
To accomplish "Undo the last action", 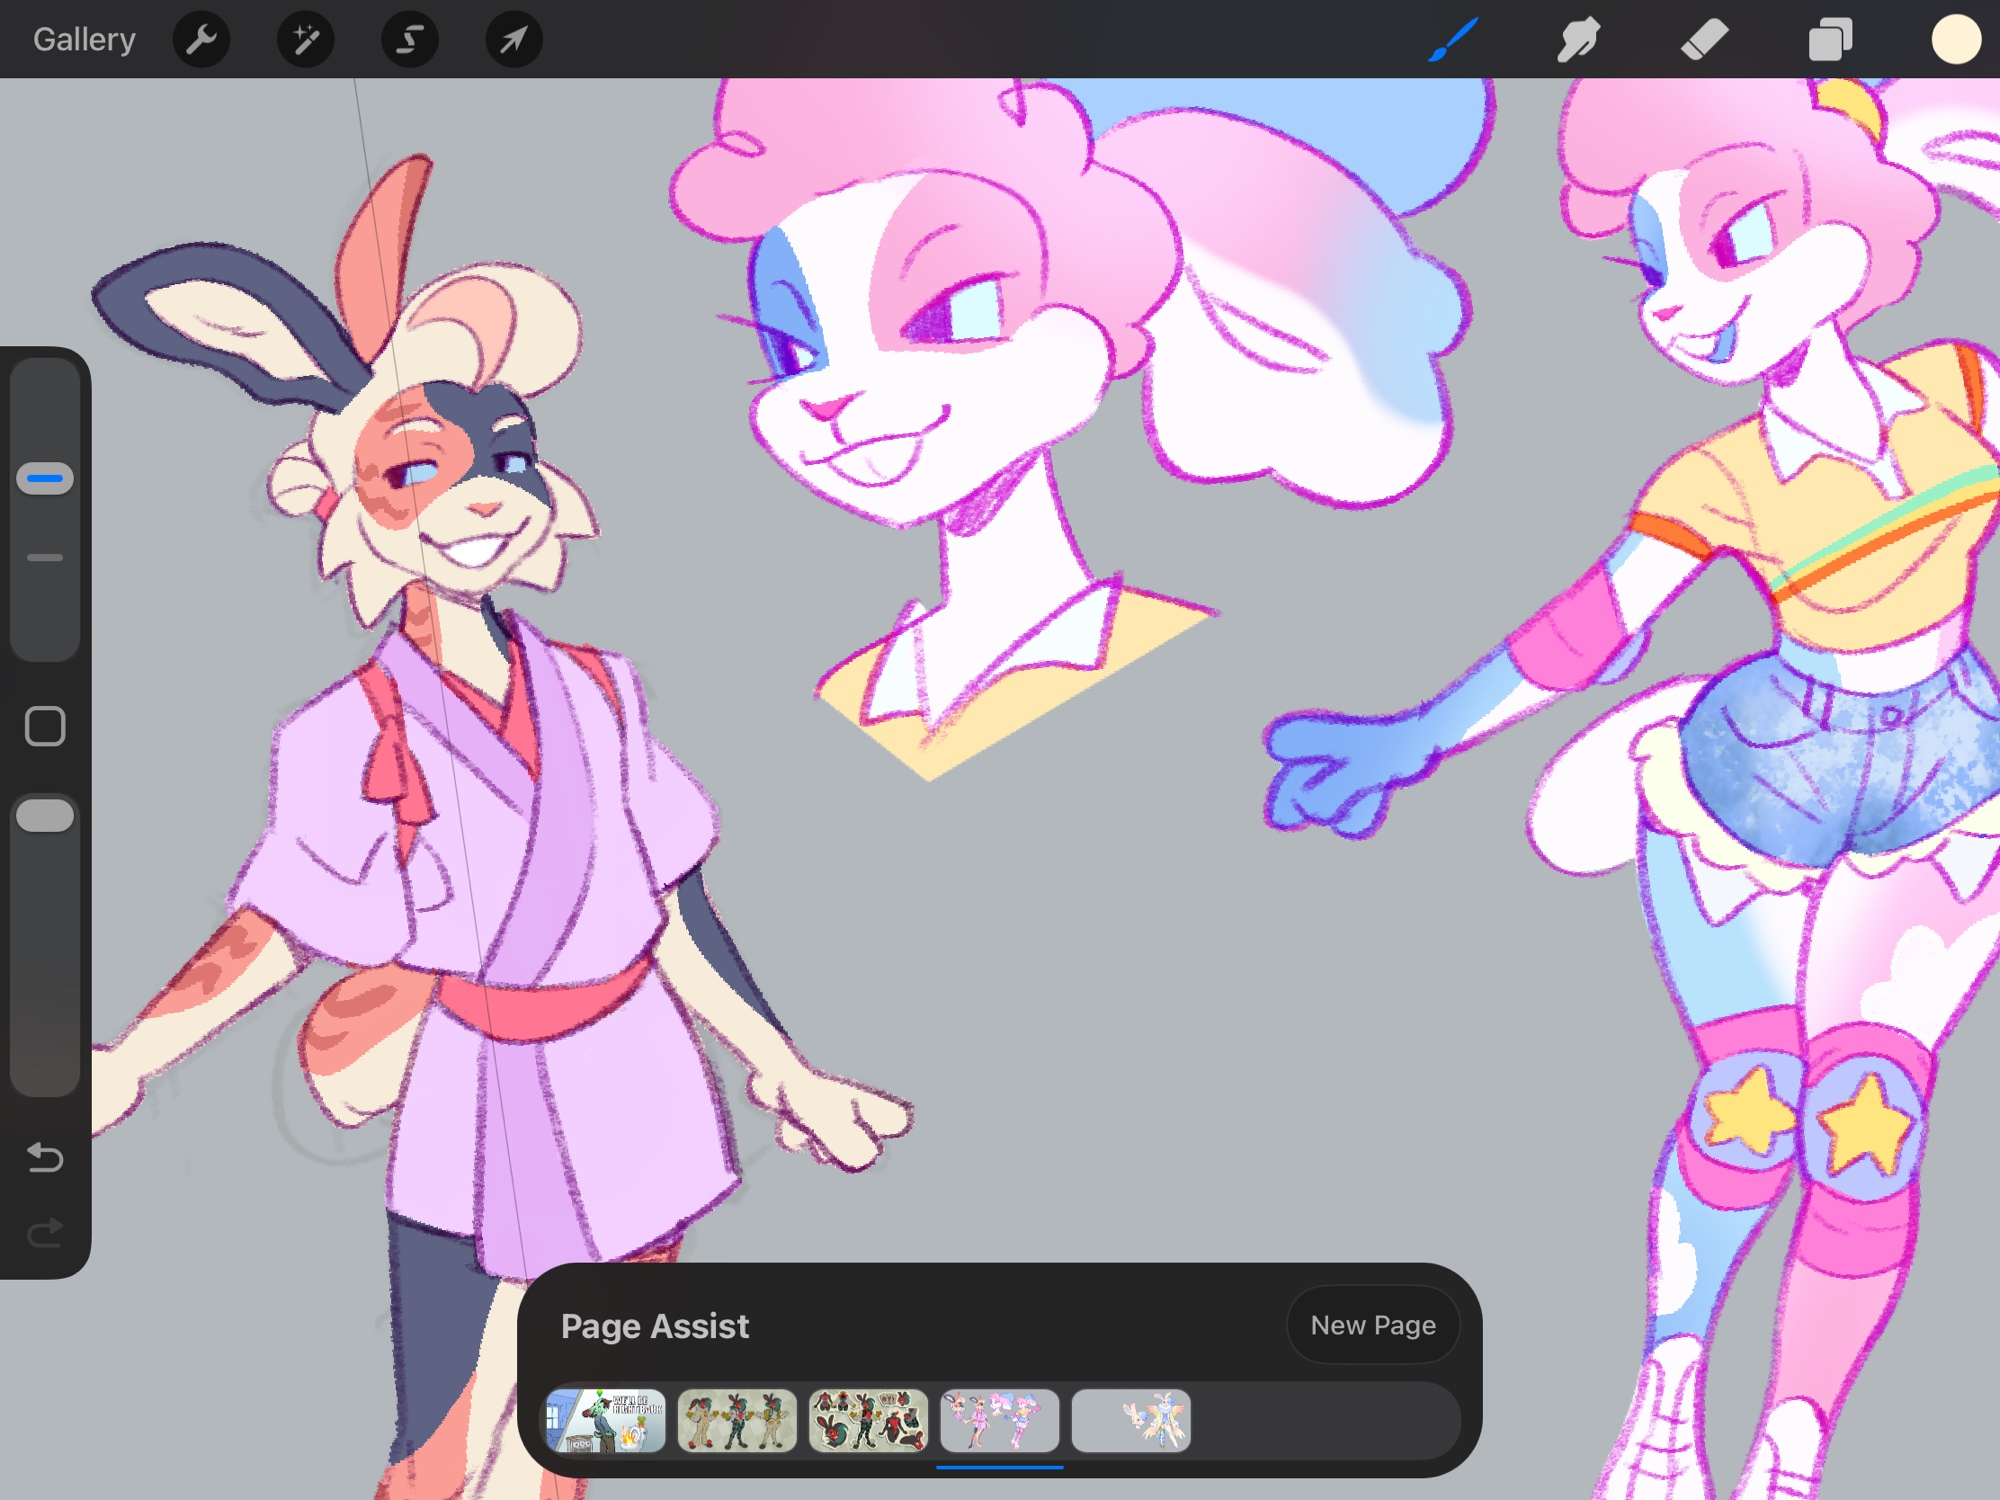I will click(x=45, y=1157).
